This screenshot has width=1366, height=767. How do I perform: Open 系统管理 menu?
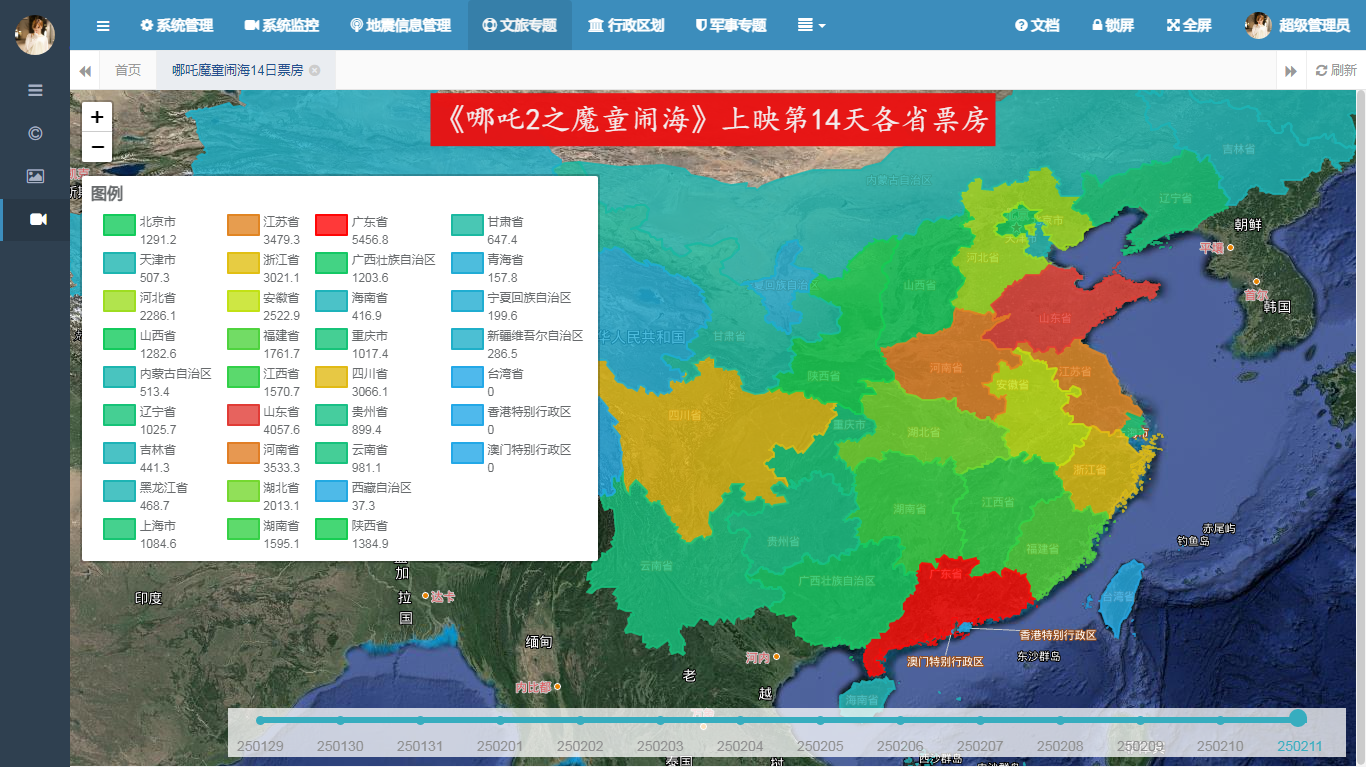point(178,25)
